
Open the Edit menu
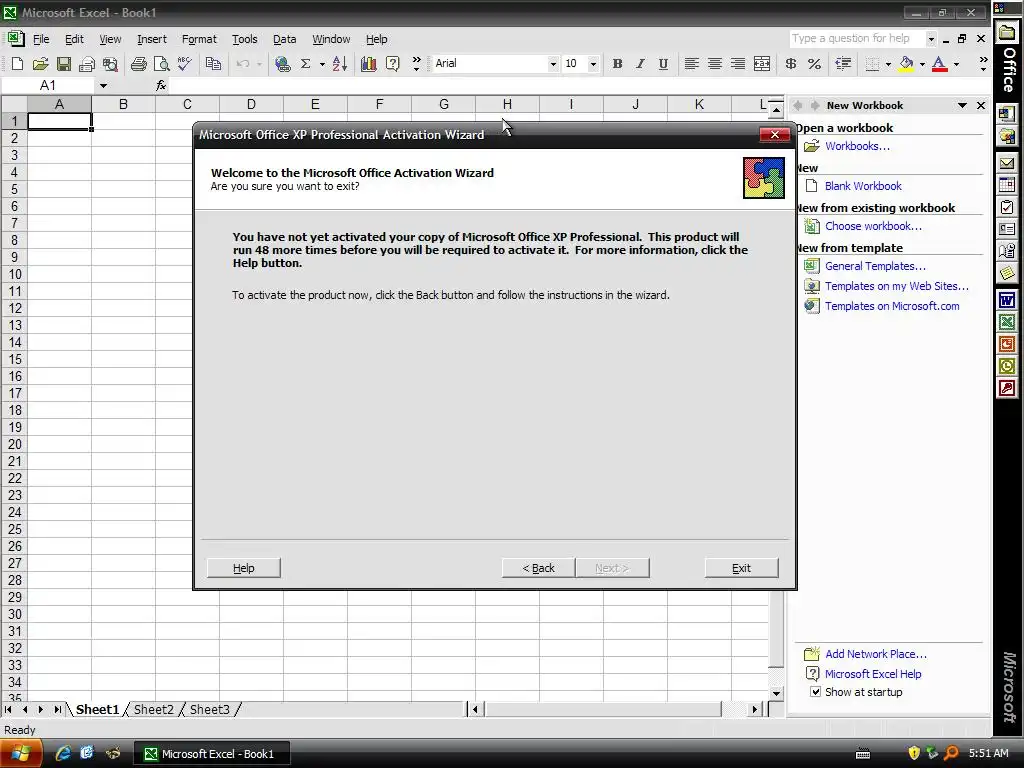click(74, 39)
